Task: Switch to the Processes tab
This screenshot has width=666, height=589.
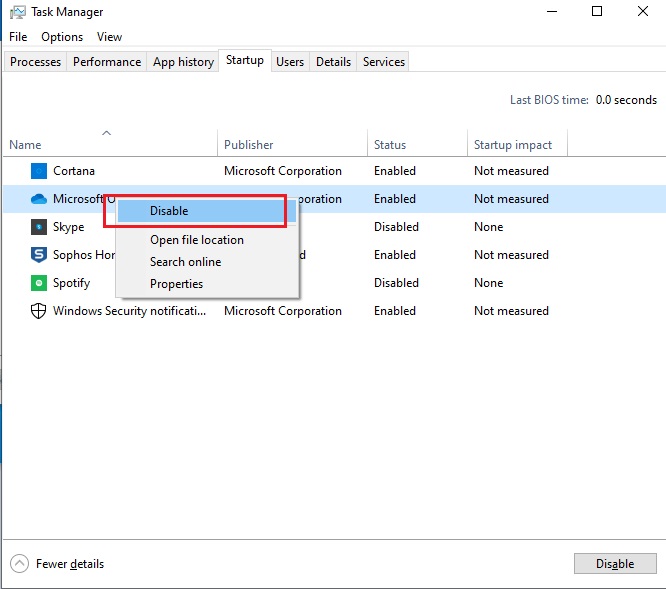Action: [x=36, y=62]
